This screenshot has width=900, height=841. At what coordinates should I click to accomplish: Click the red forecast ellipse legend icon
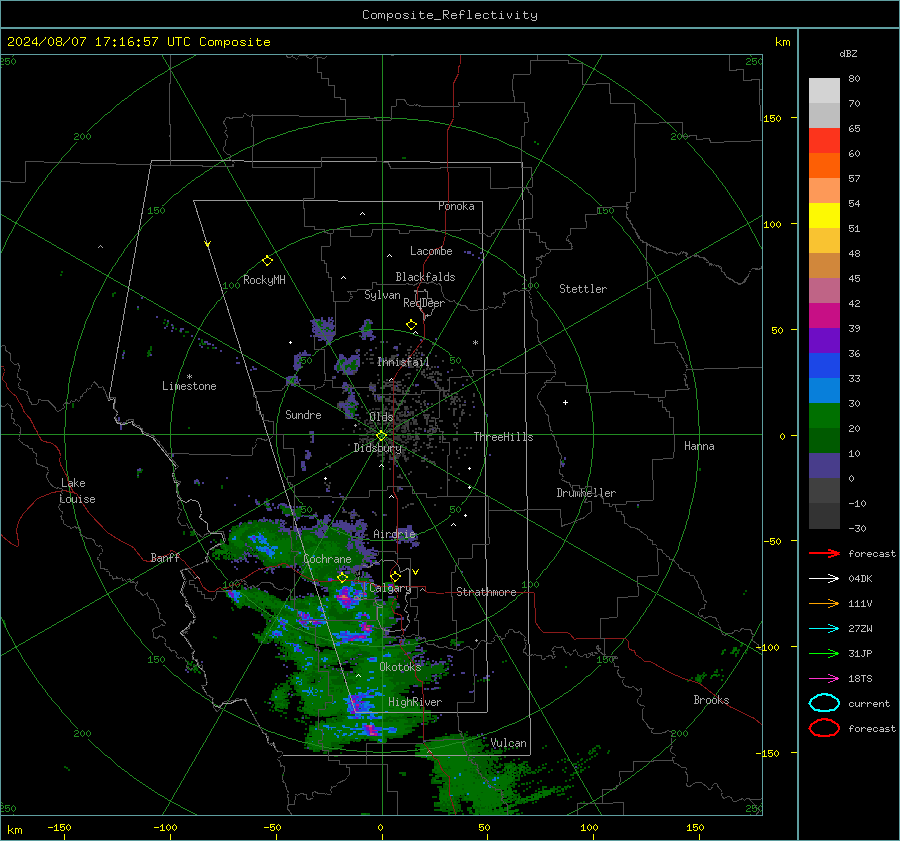point(824,728)
